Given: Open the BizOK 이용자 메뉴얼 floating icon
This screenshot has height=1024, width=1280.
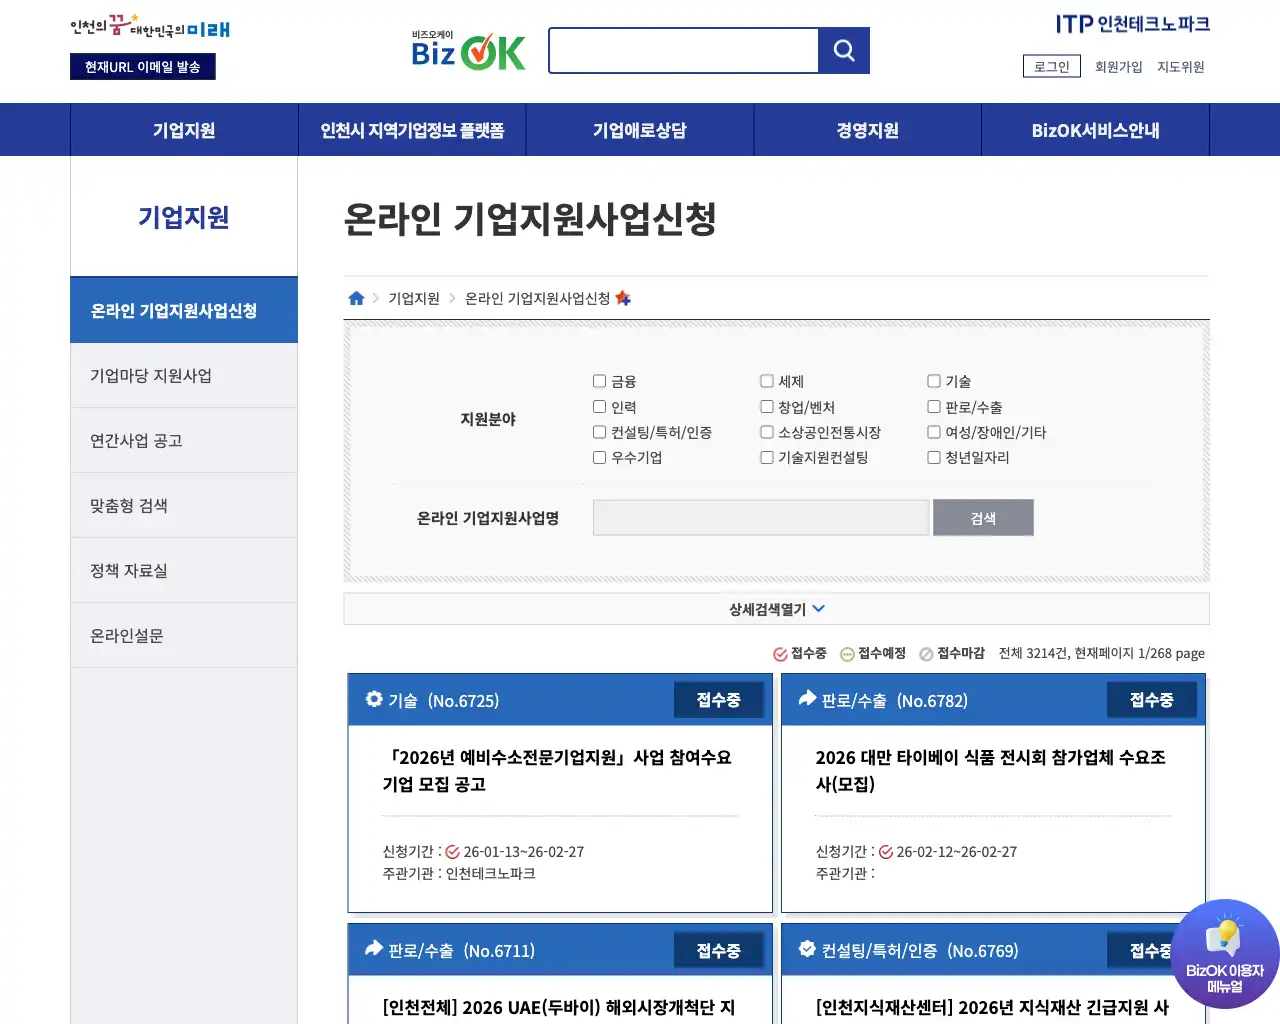Looking at the screenshot, I should click(1225, 953).
